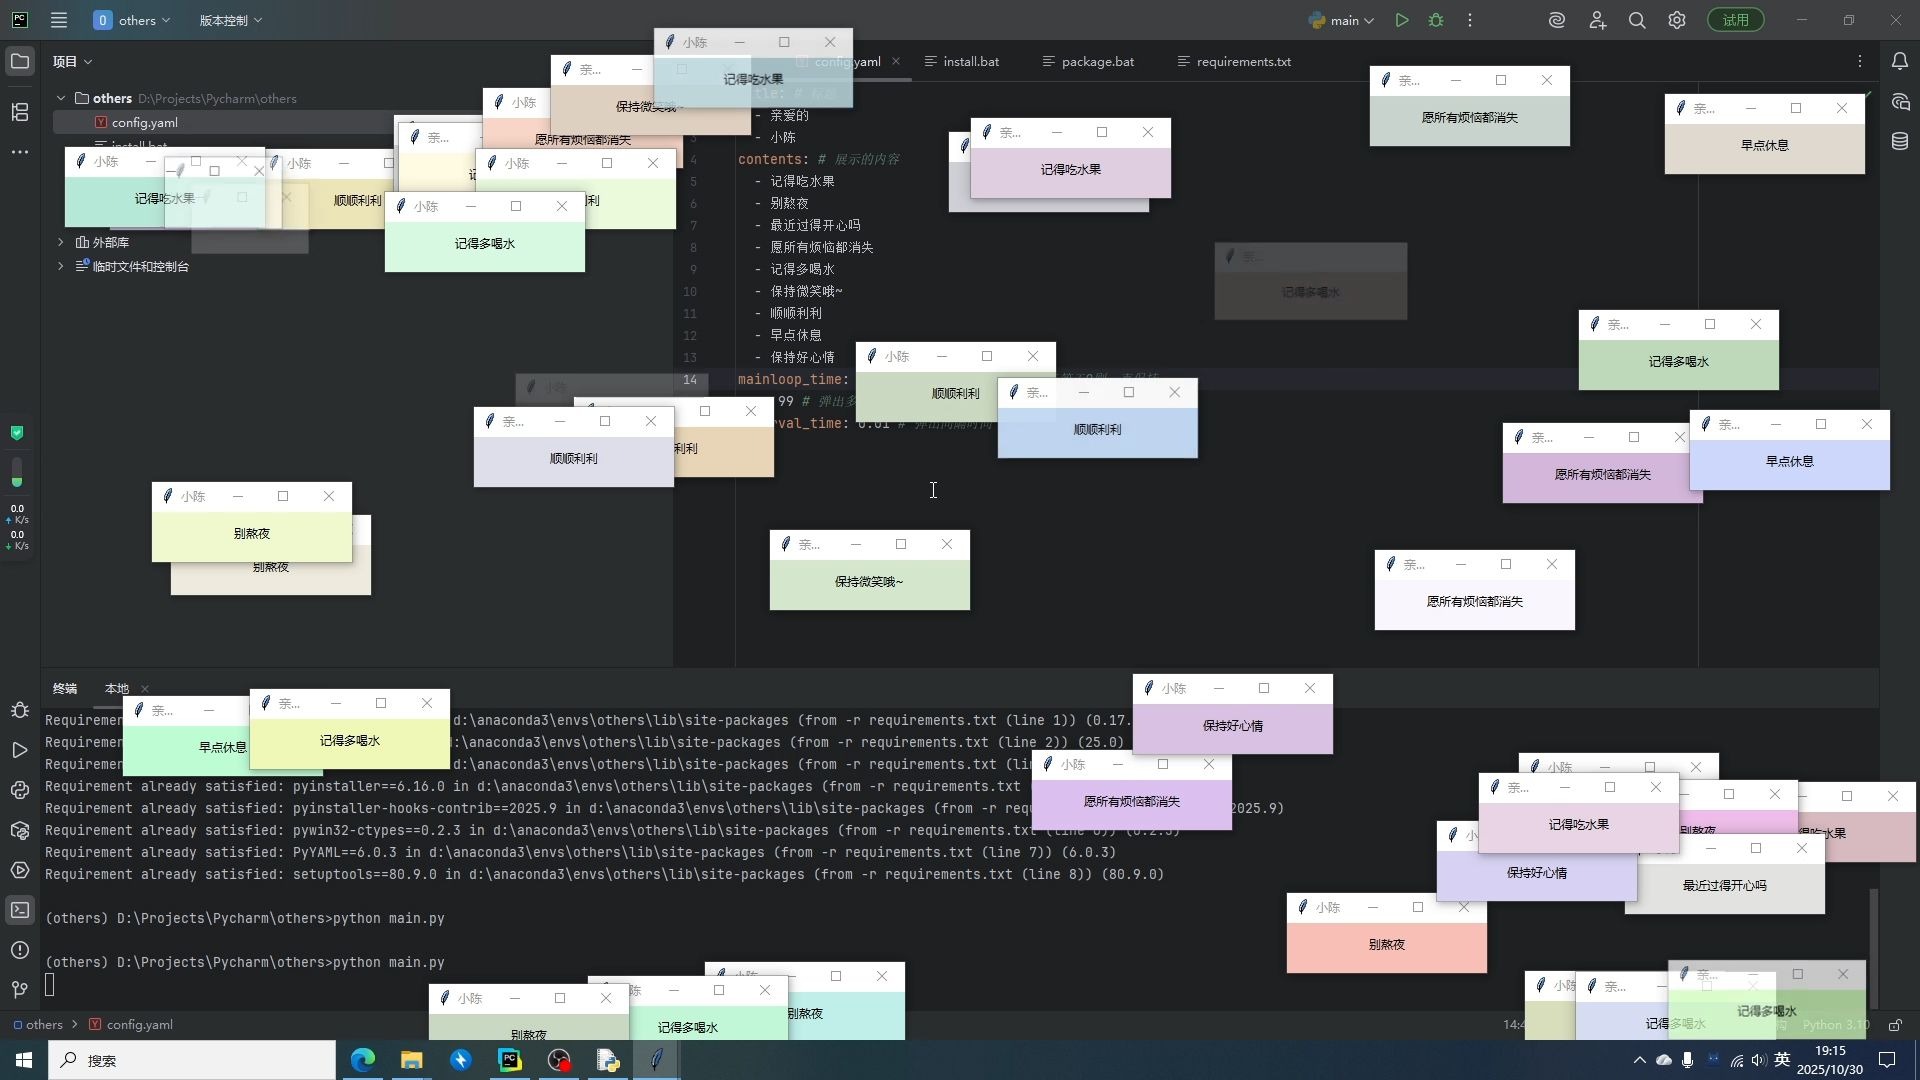
Task: Run the project with the green play icon
Action: [x=1402, y=20]
